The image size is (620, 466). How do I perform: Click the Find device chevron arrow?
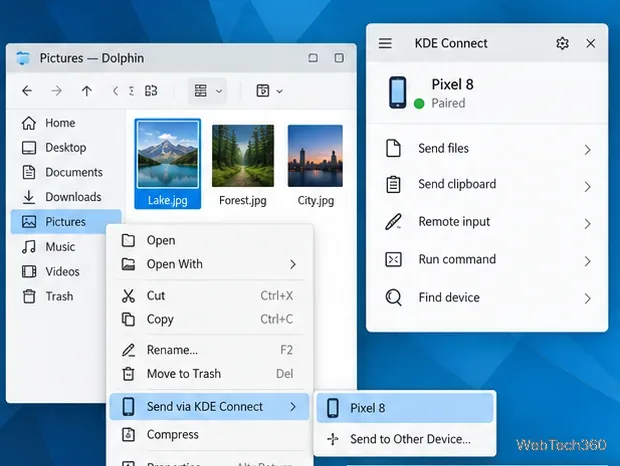click(588, 298)
